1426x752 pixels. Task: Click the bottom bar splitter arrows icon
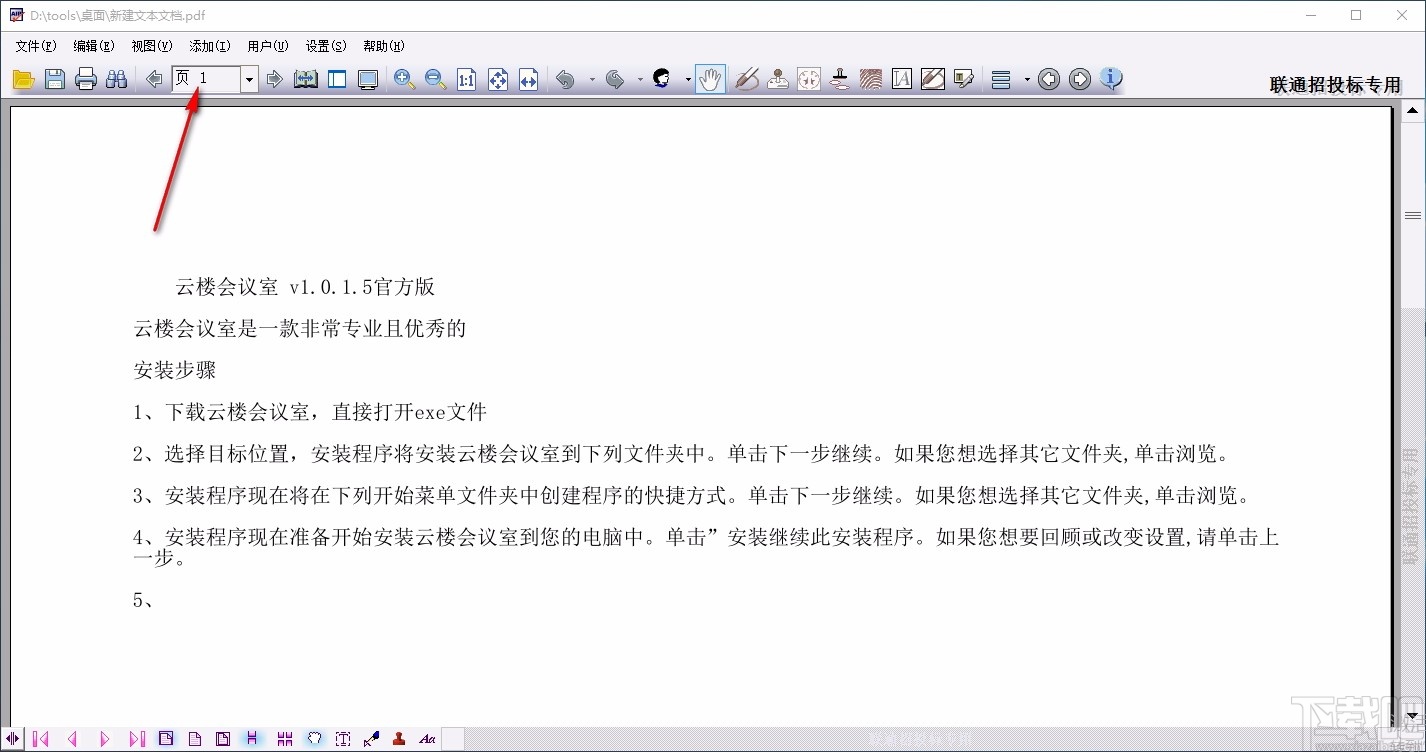[x=12, y=739]
